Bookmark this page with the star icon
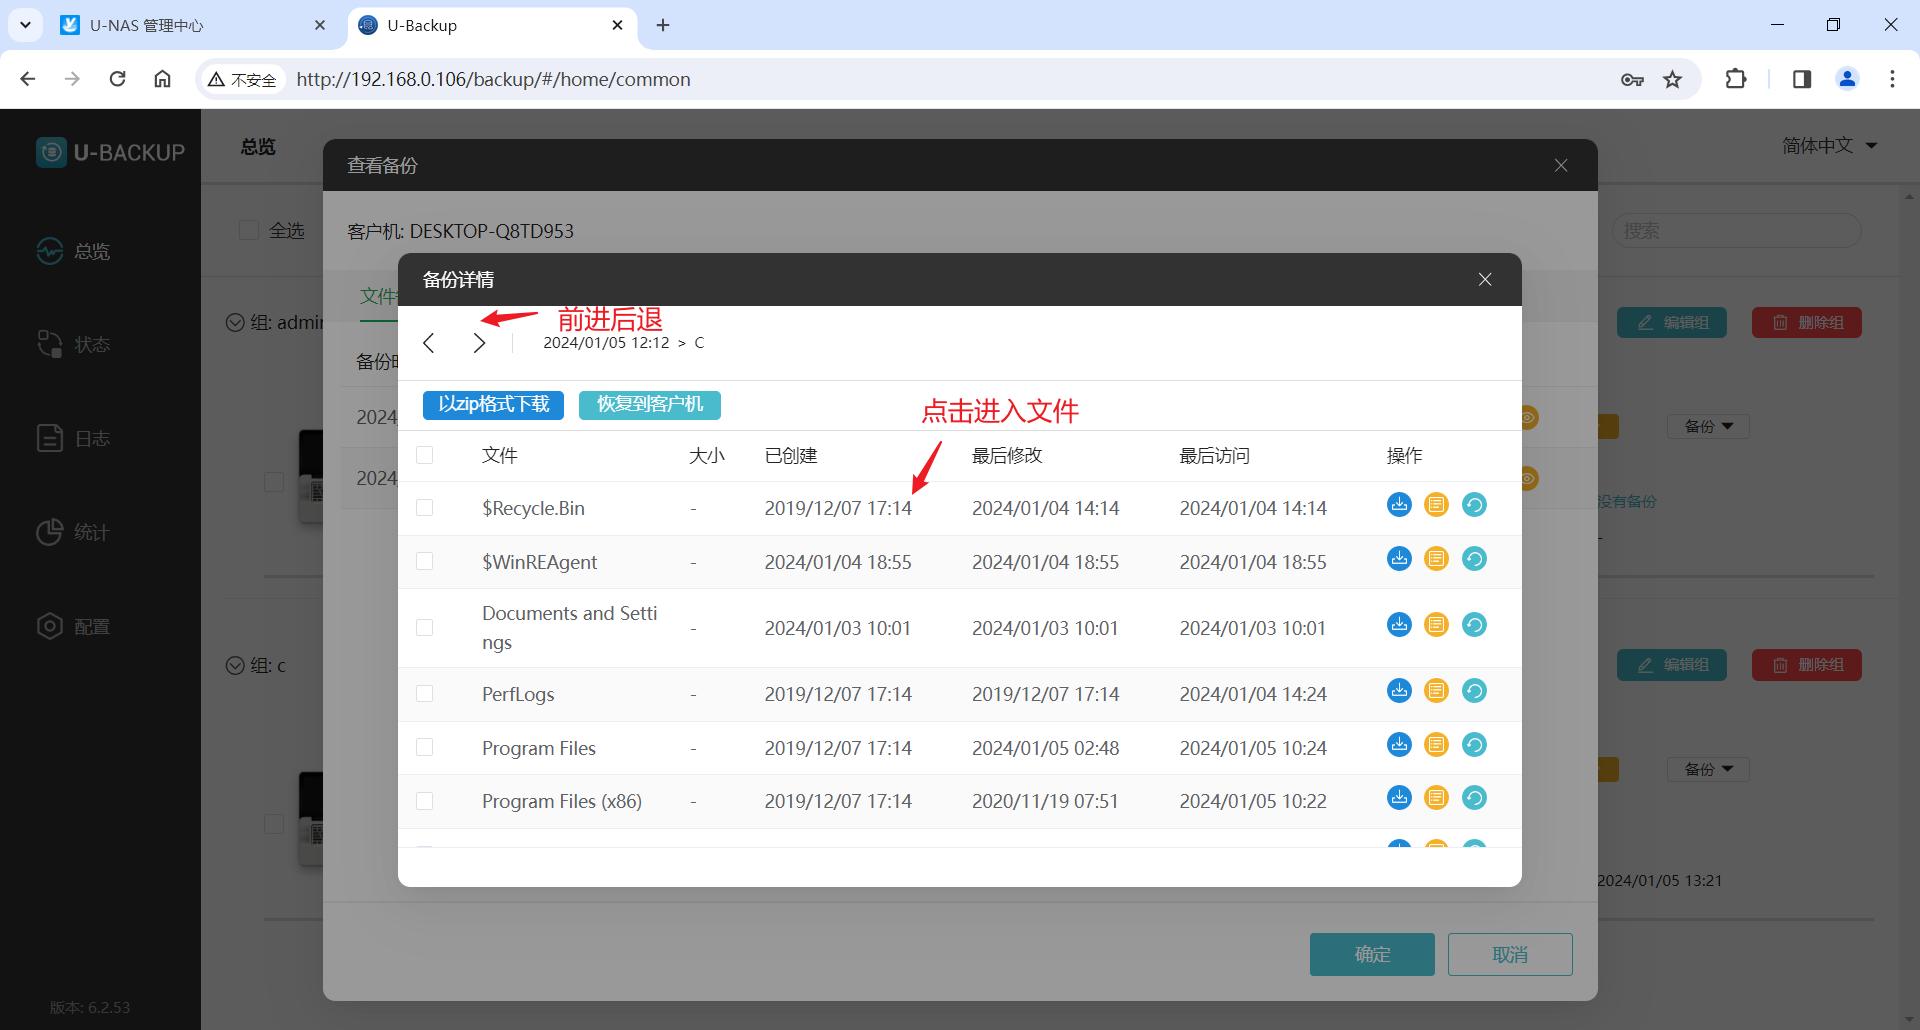Image resolution: width=1920 pixels, height=1030 pixels. (x=1672, y=79)
